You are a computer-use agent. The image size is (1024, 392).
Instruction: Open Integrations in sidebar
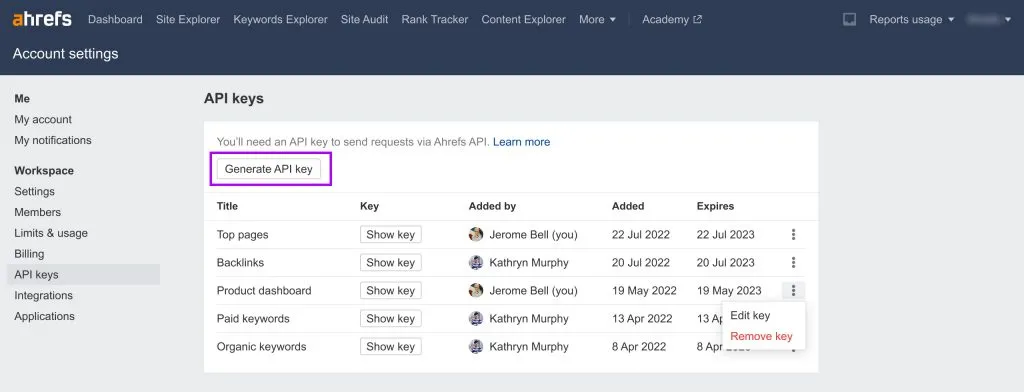(44, 295)
